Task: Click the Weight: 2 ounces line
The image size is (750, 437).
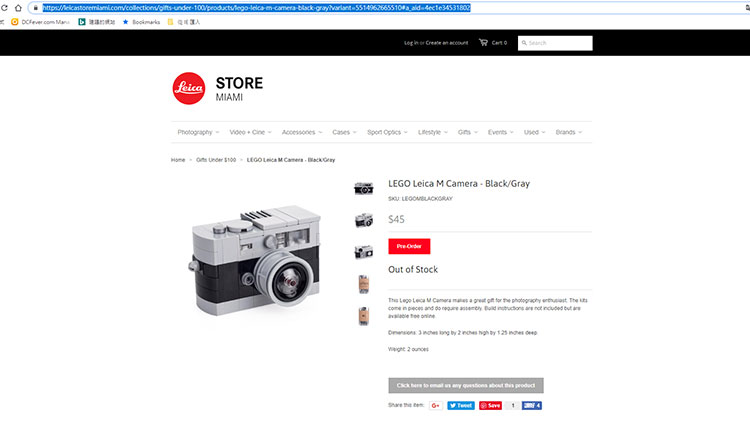Action: click(408, 350)
